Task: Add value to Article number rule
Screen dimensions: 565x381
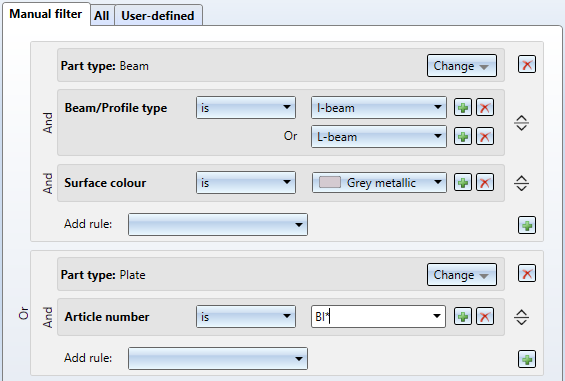Action: pos(463,317)
